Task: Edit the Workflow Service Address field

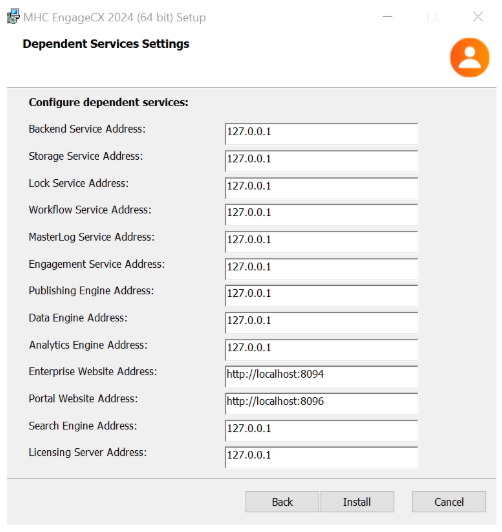Action: point(321,215)
